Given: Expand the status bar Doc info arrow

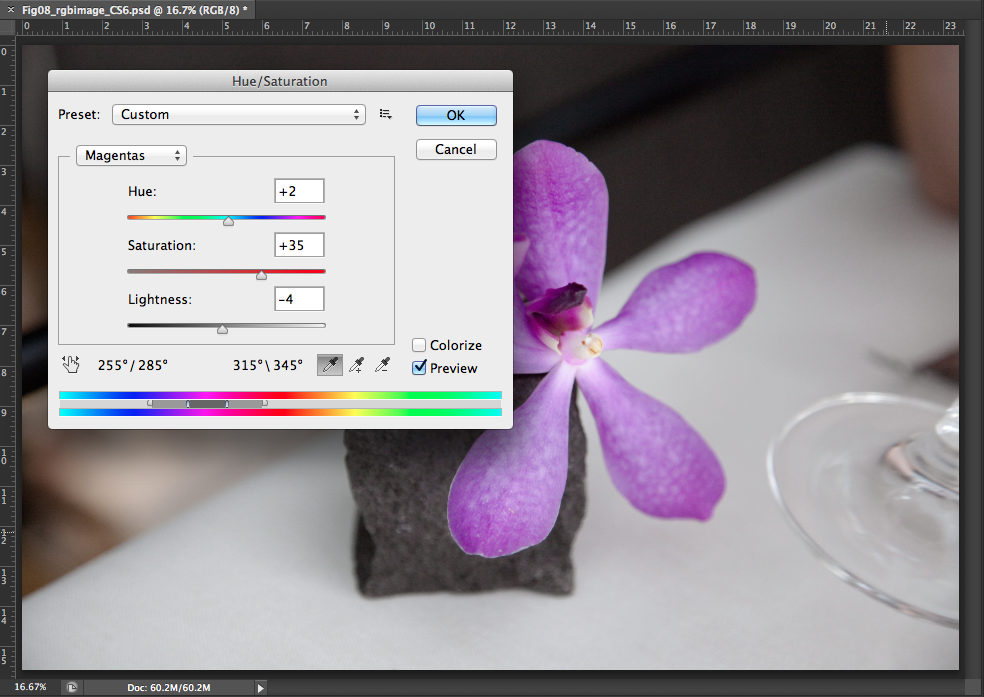Looking at the screenshot, I should (x=261, y=687).
